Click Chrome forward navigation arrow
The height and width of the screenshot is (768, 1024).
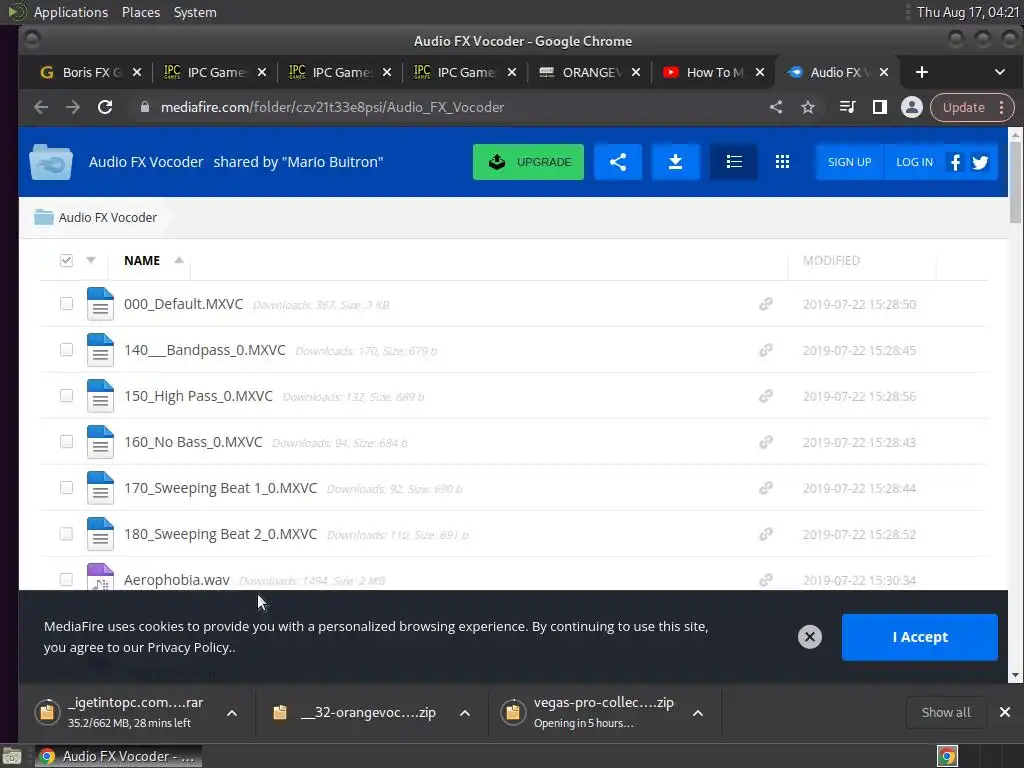click(72, 107)
